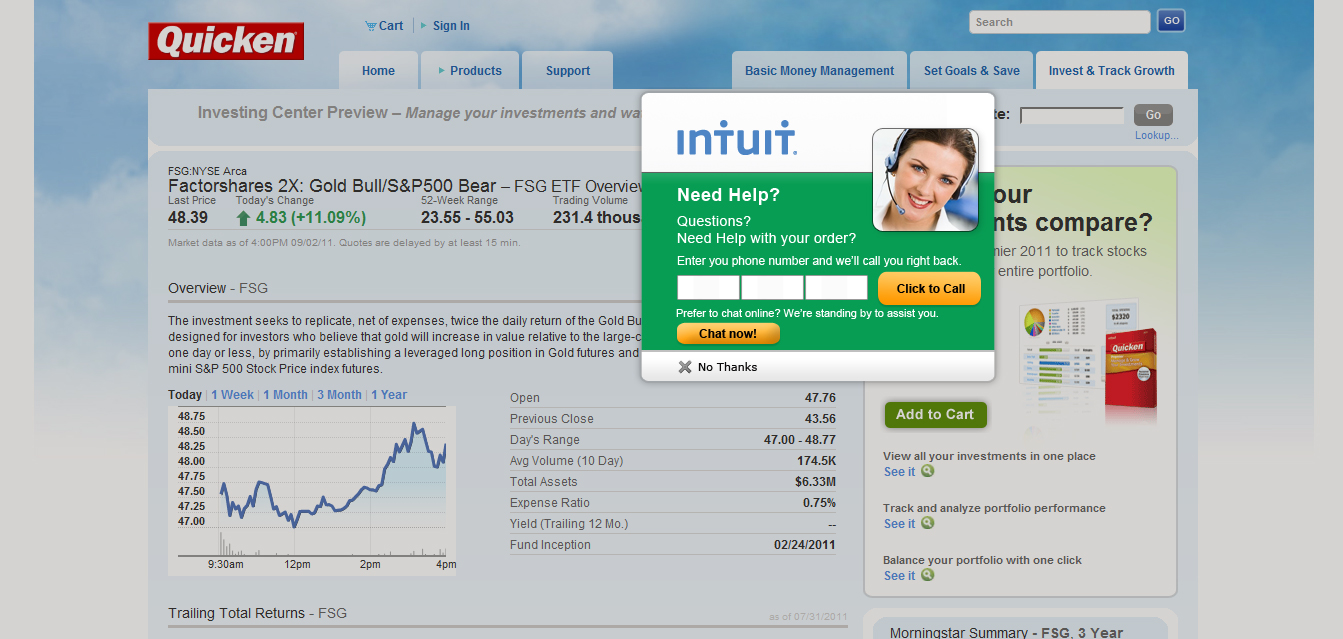1343x639 pixels.
Task: Open the Sign In link
Action: click(x=451, y=26)
